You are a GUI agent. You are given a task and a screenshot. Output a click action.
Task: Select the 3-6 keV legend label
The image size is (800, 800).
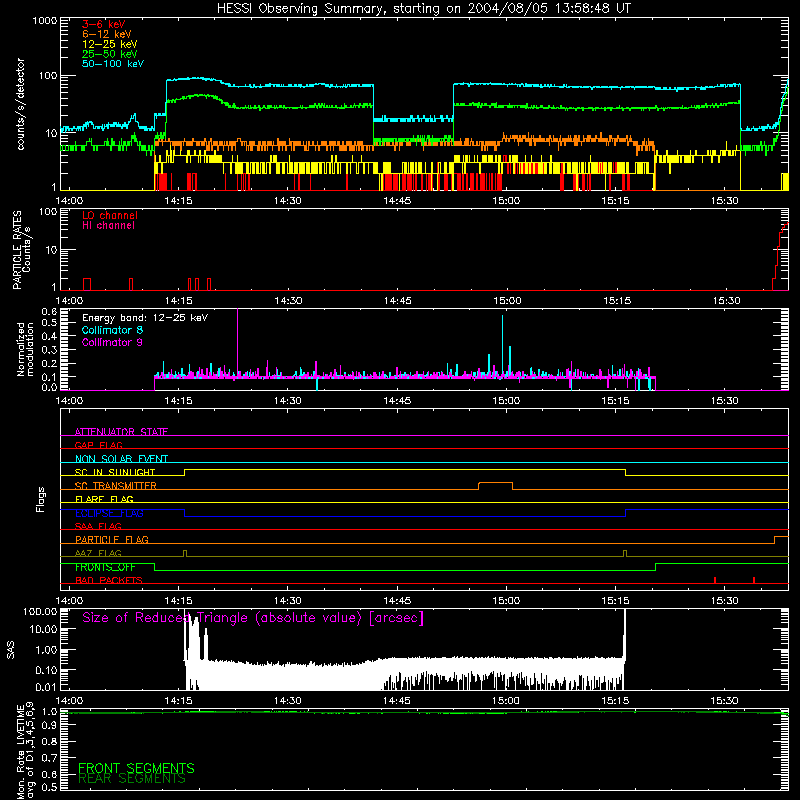click(x=104, y=24)
